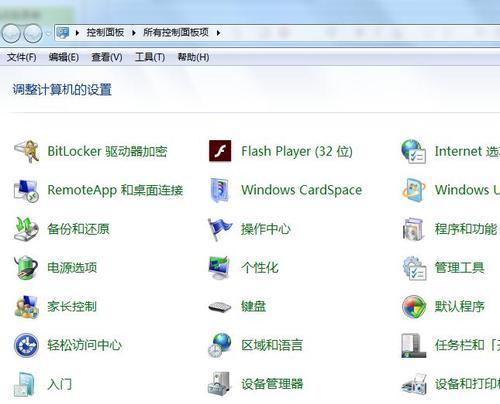This screenshot has height=404, width=500.
Task: Click the Control Panel address bar icon
Action: point(63,32)
